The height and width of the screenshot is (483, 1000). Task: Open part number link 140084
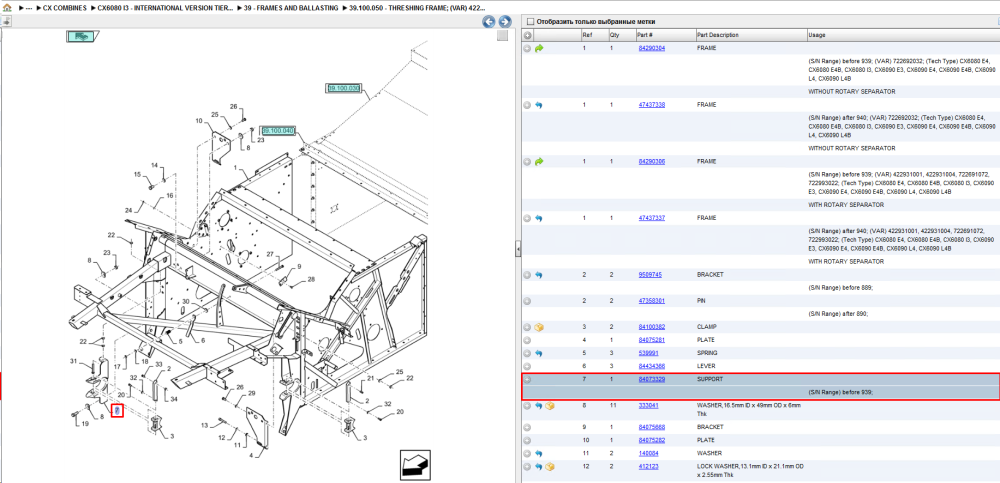coord(649,454)
